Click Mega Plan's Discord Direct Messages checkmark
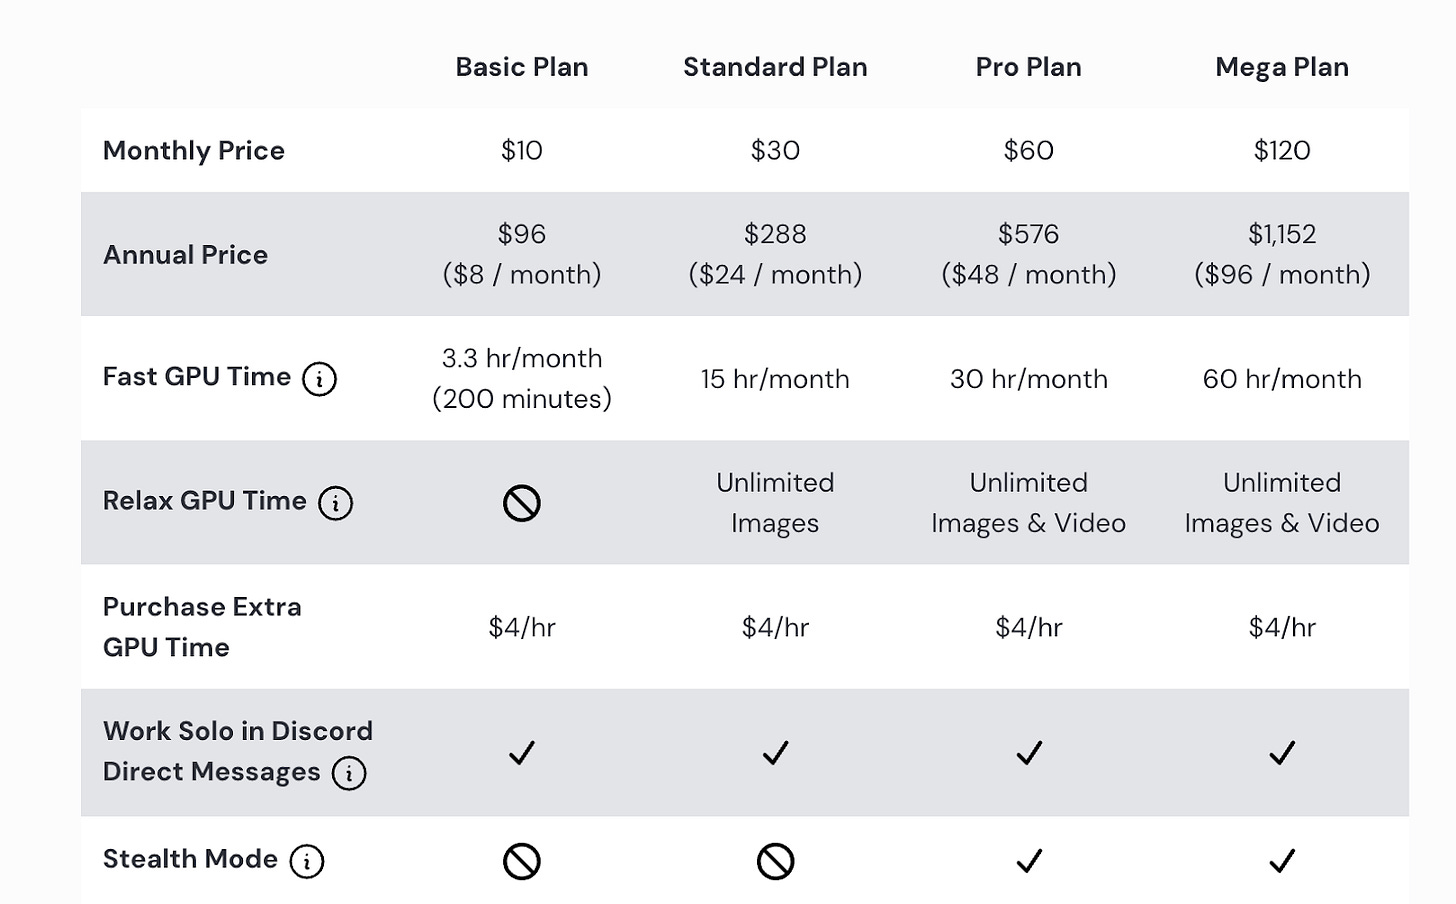The height and width of the screenshot is (904, 1456). [x=1282, y=752]
